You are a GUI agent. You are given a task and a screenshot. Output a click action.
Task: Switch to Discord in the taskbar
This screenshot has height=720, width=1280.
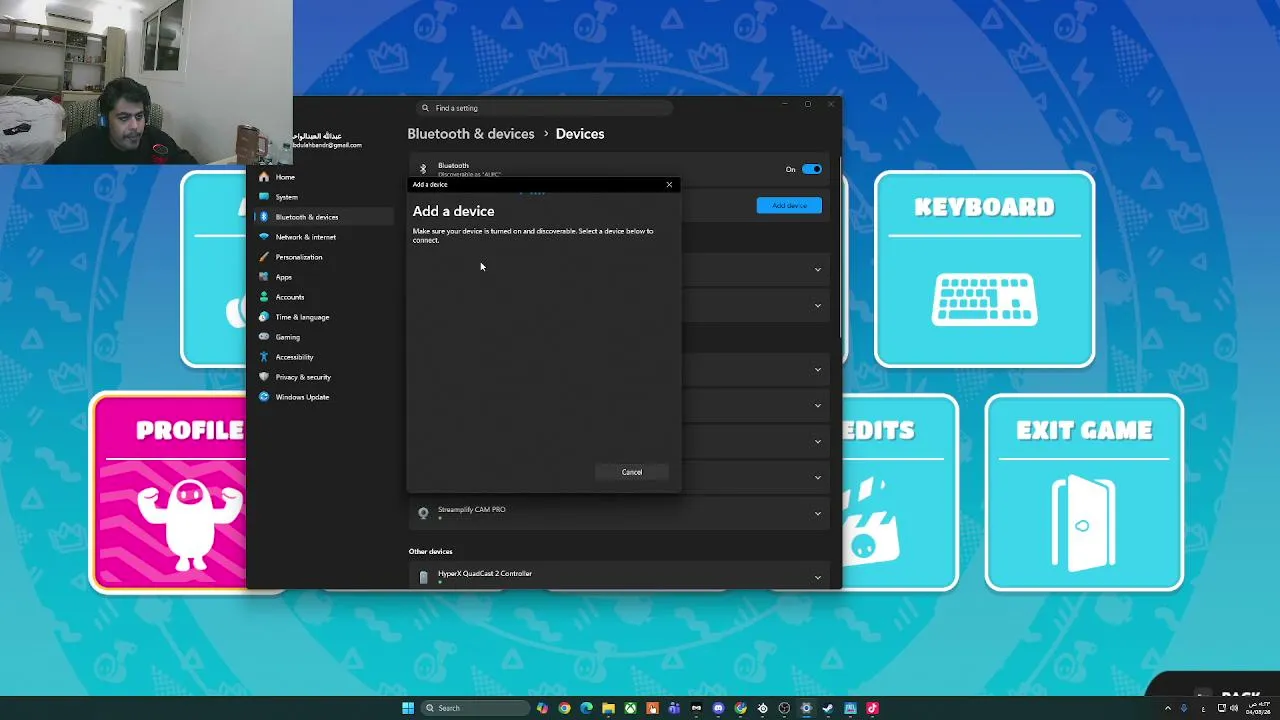(718, 708)
